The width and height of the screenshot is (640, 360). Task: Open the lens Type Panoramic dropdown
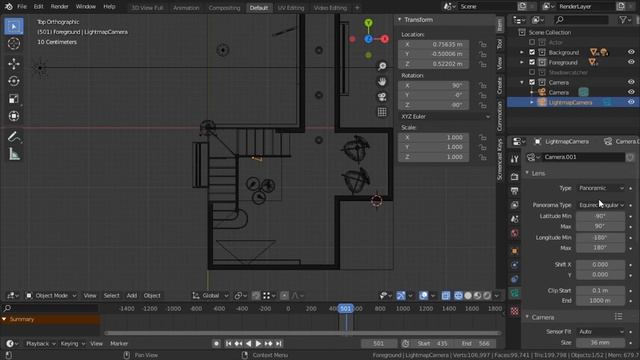[x=601, y=188]
